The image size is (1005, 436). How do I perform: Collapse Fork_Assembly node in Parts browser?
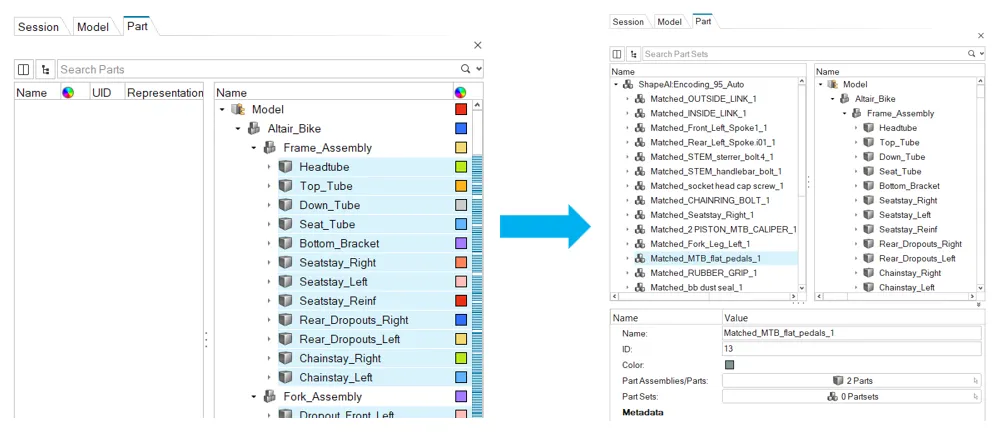tap(254, 397)
